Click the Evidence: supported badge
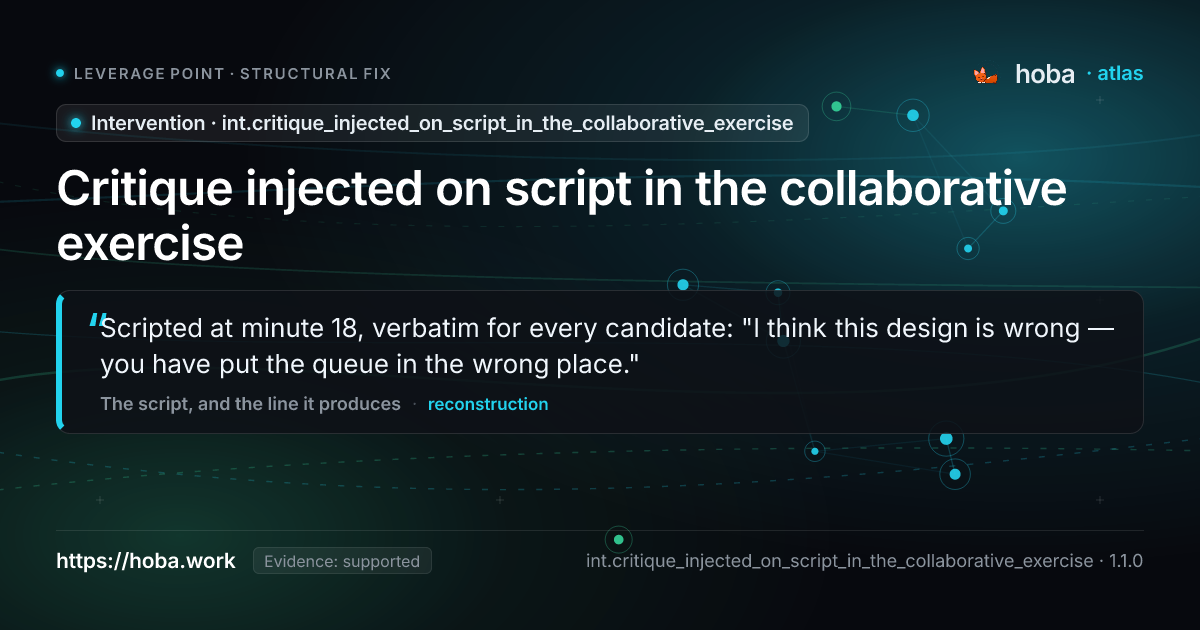The height and width of the screenshot is (630, 1200). click(342, 561)
